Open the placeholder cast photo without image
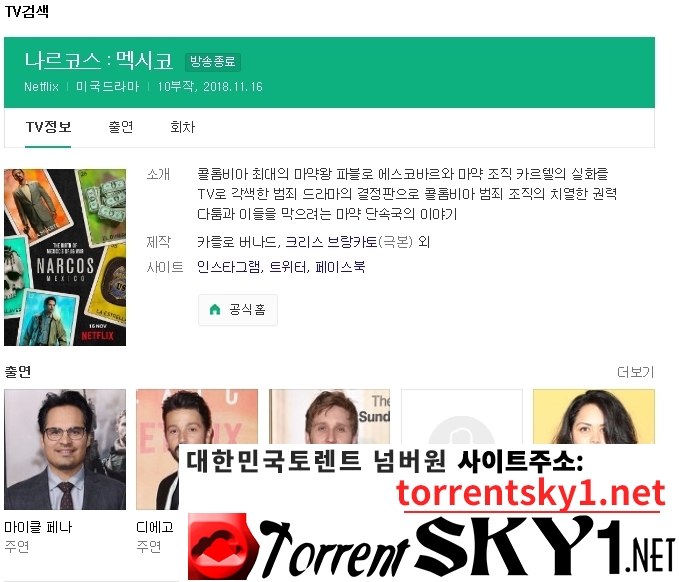The image size is (679, 582). (x=462, y=416)
